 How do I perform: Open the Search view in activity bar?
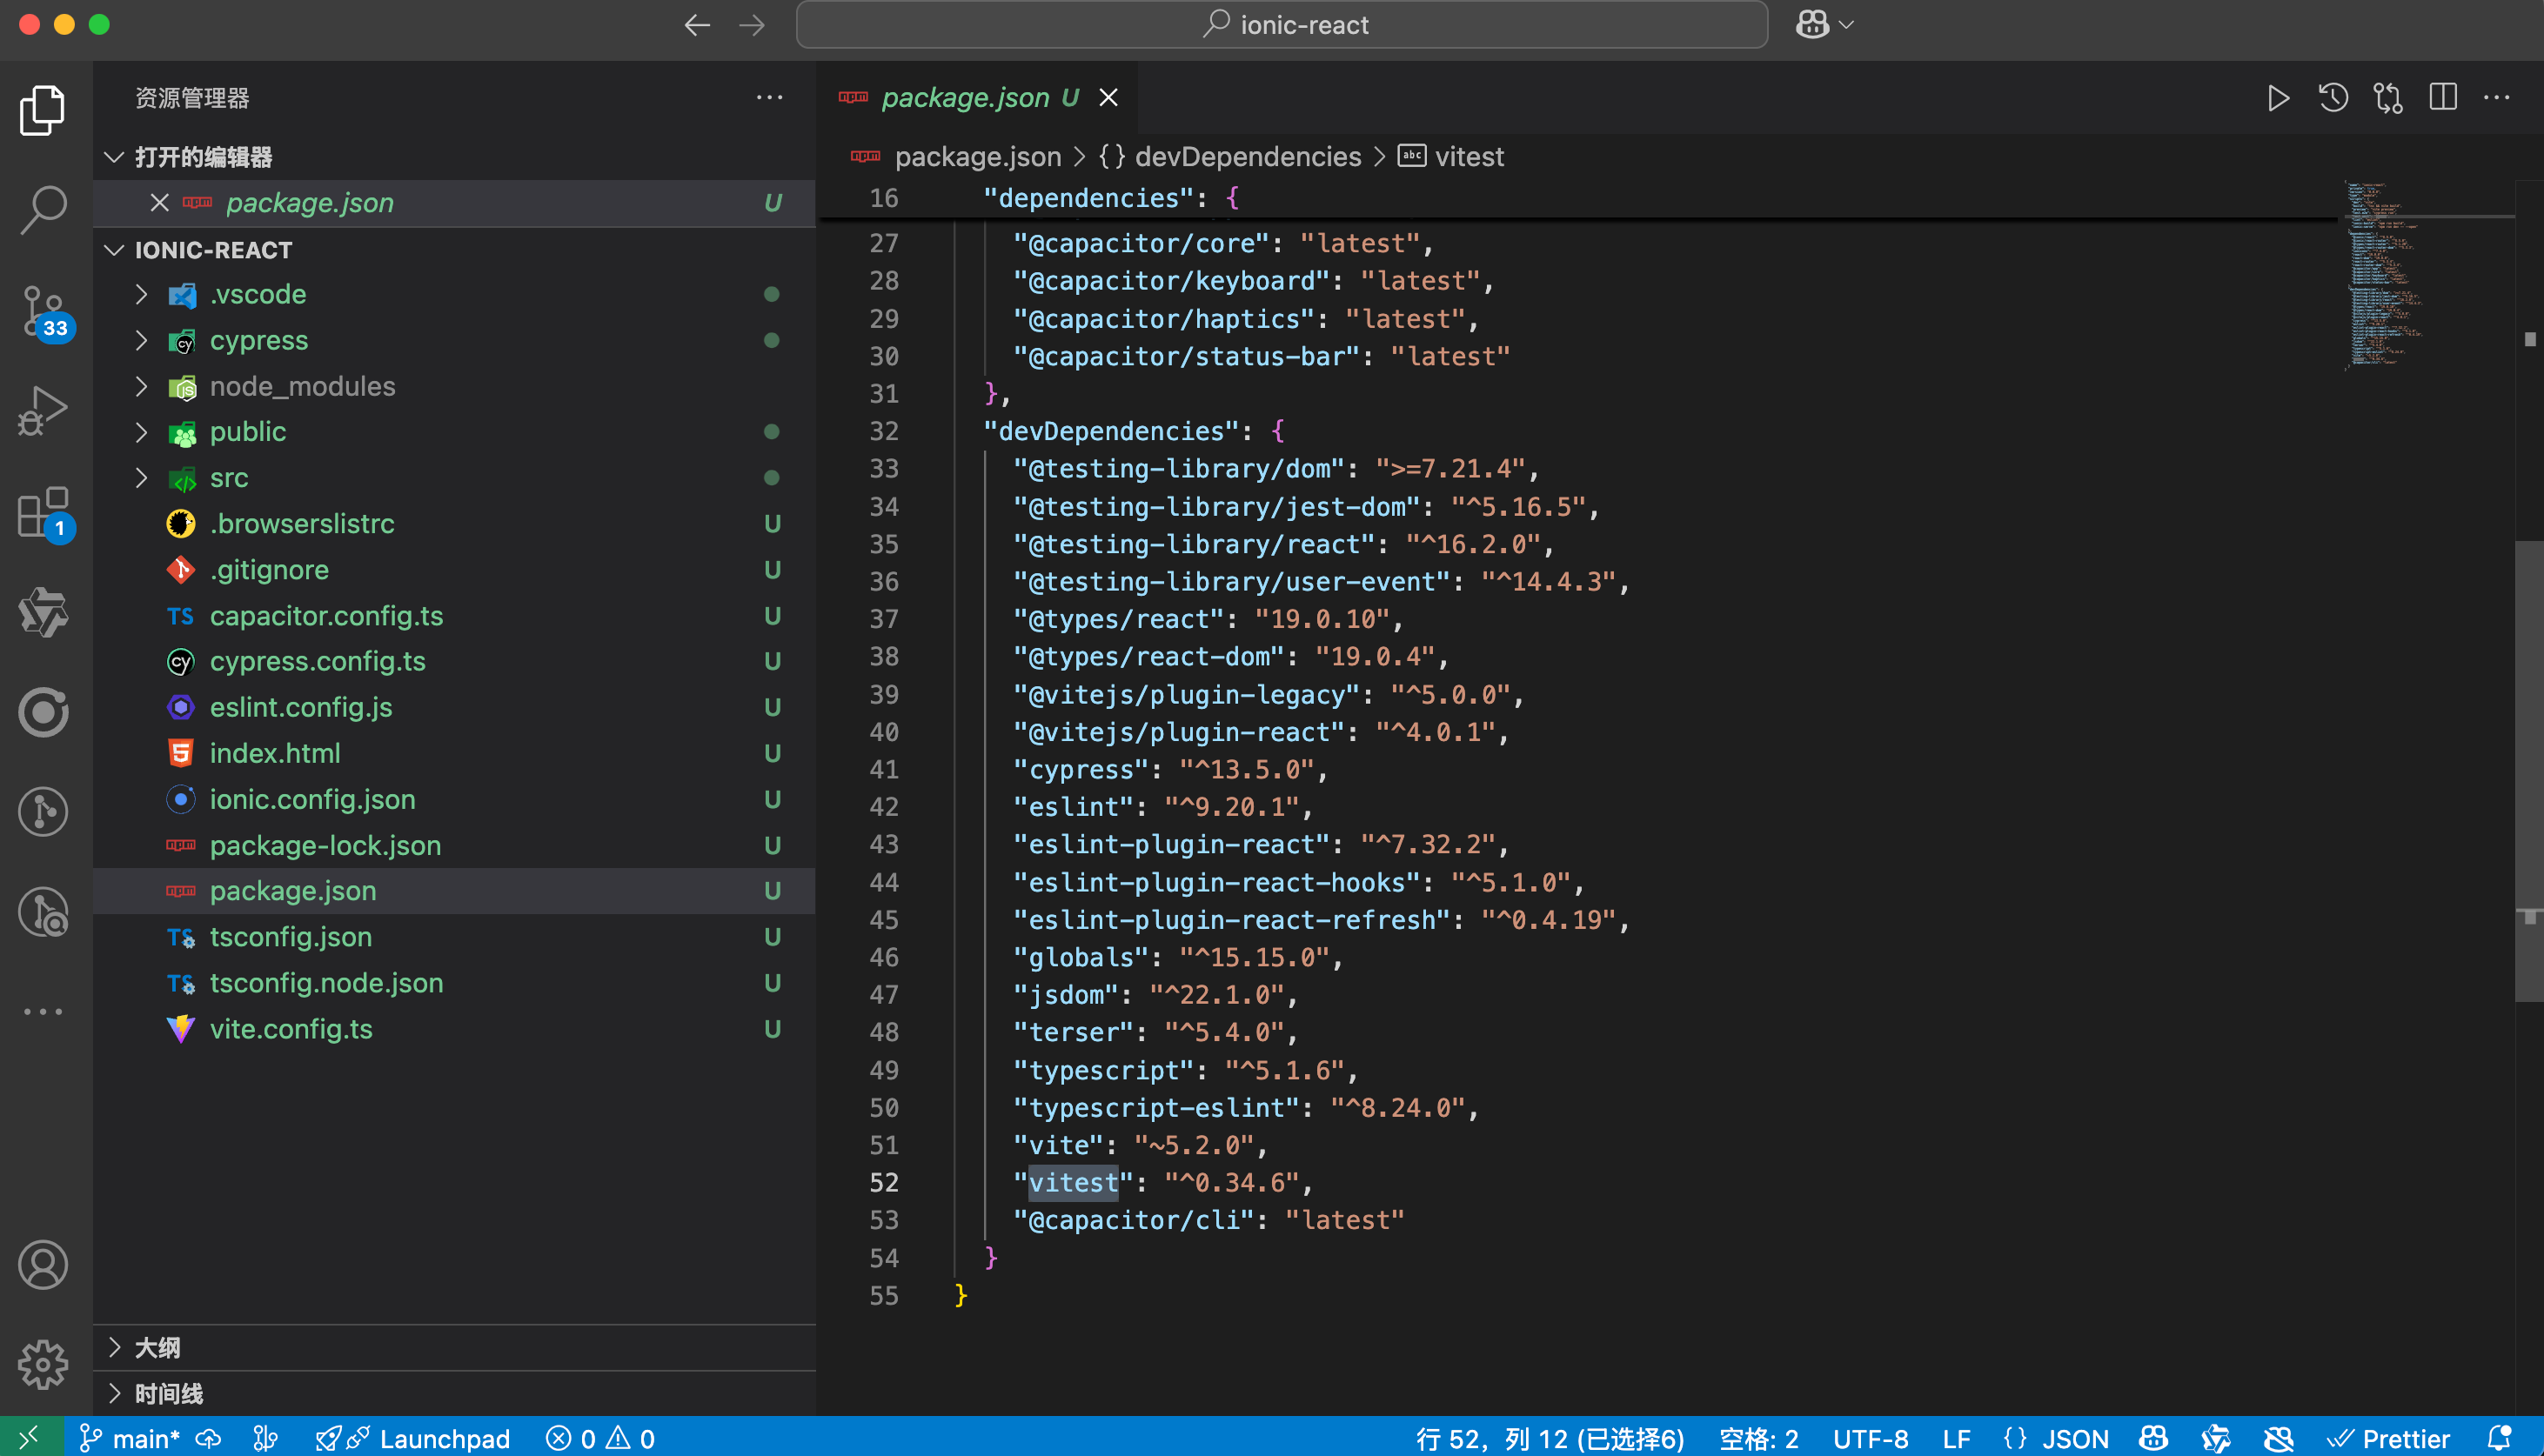coord(43,209)
